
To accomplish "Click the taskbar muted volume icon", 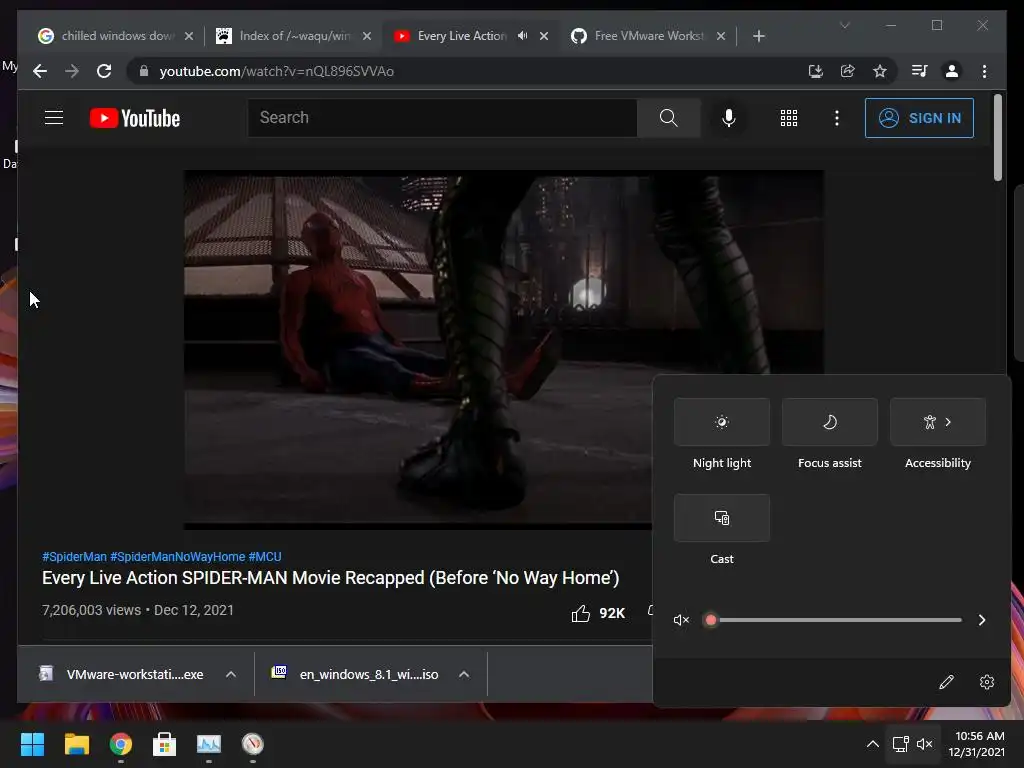I will click(925, 744).
